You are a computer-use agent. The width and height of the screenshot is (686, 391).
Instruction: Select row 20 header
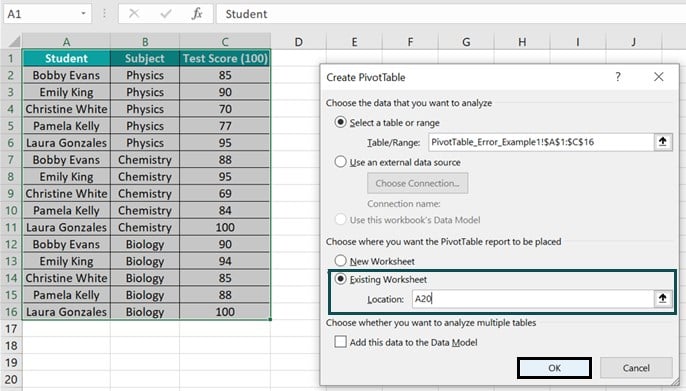point(11,379)
